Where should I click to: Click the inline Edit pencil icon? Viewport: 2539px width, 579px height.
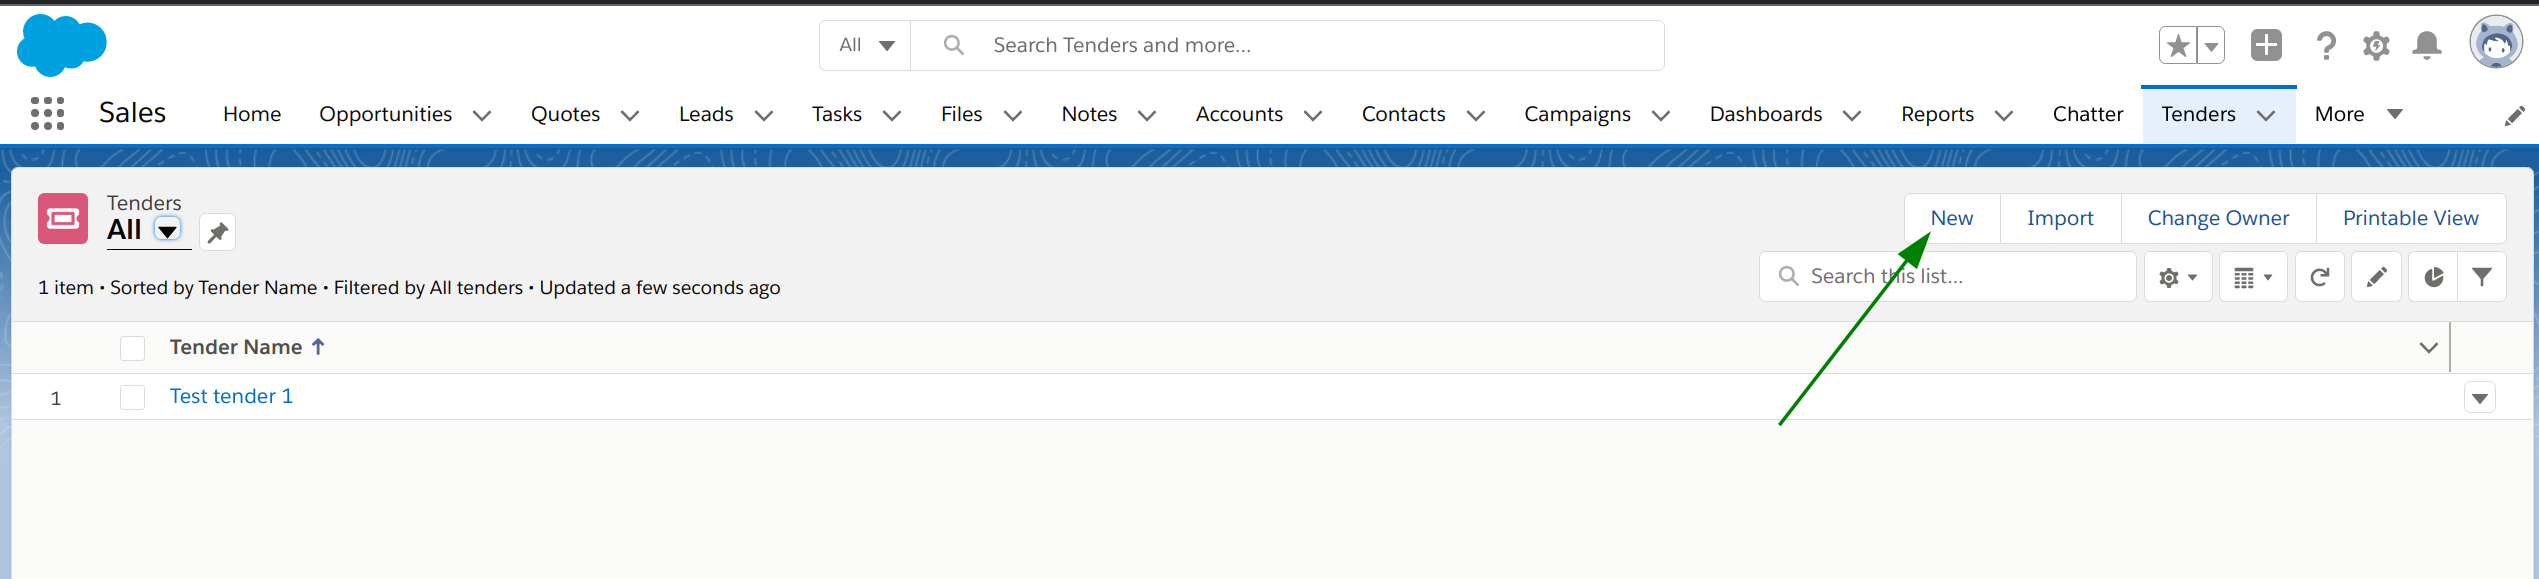click(x=2376, y=276)
